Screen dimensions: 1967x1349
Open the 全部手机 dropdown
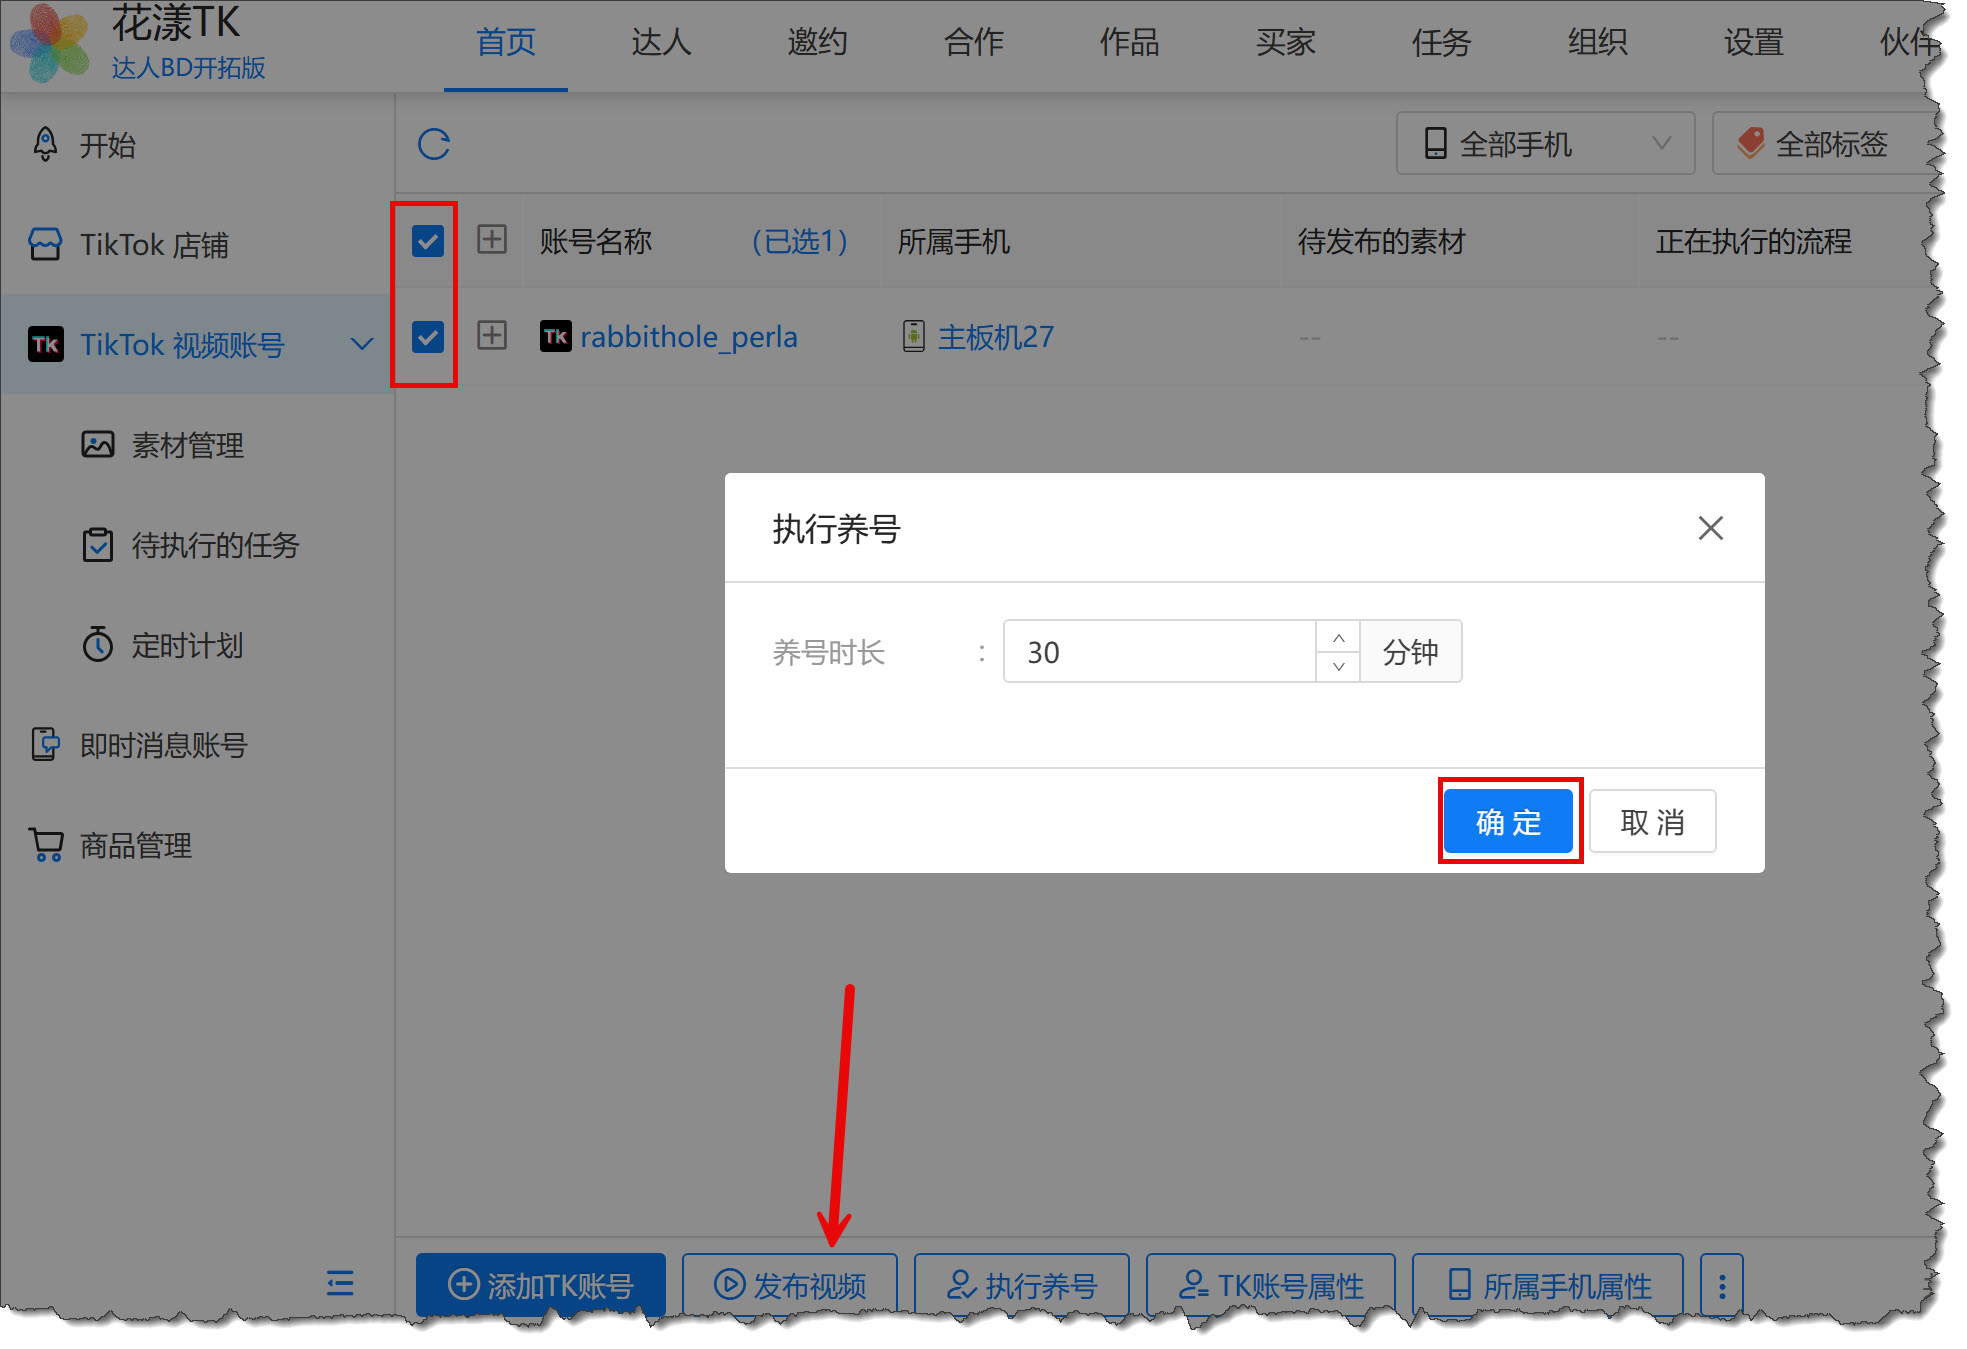(1544, 144)
